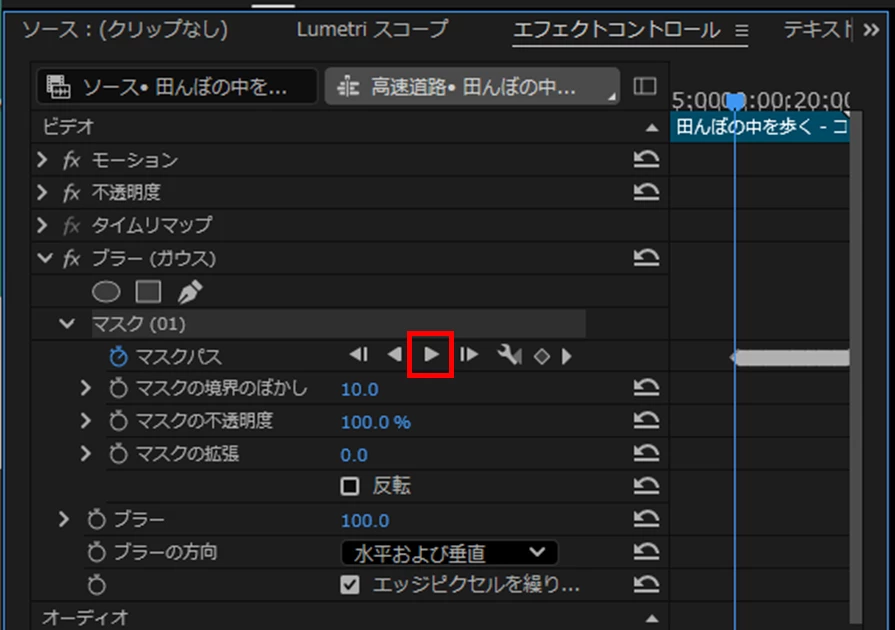This screenshot has width=895, height=630.
Task: Open ブラーの方向 dropdown 水平および垂直
Action: [449, 552]
